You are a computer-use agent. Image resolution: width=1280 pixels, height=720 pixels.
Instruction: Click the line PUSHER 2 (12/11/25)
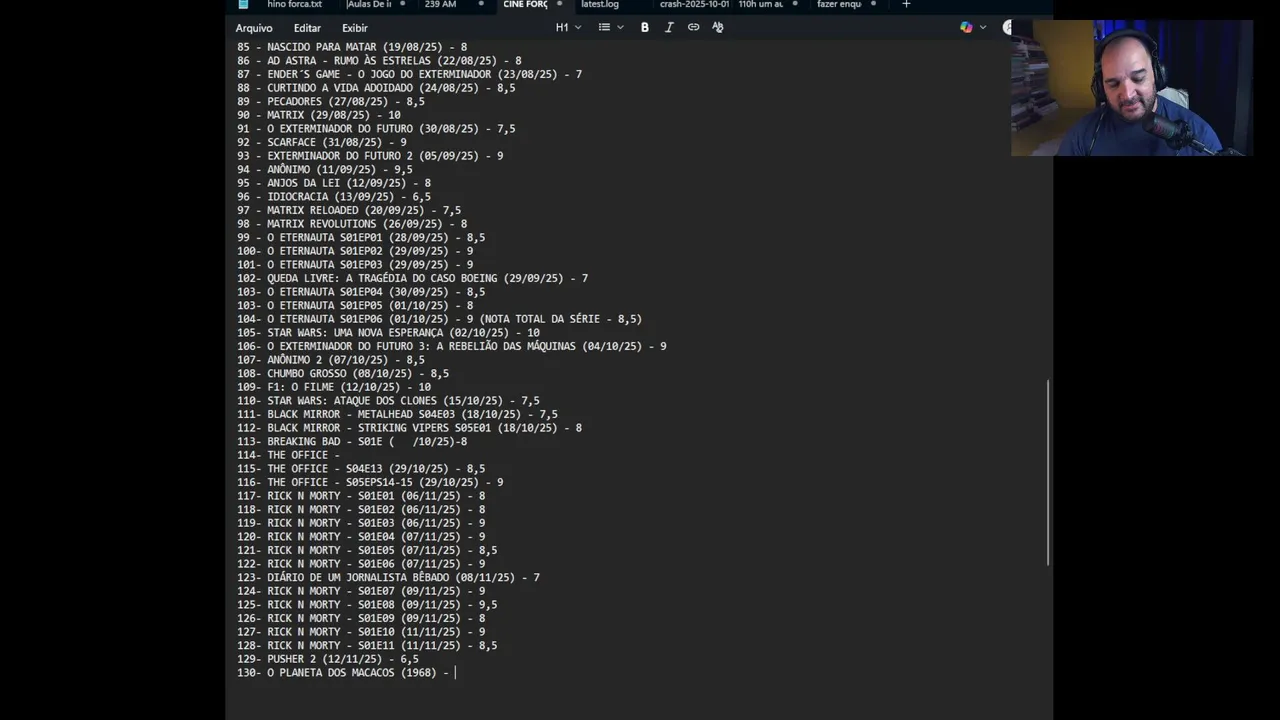(328, 660)
